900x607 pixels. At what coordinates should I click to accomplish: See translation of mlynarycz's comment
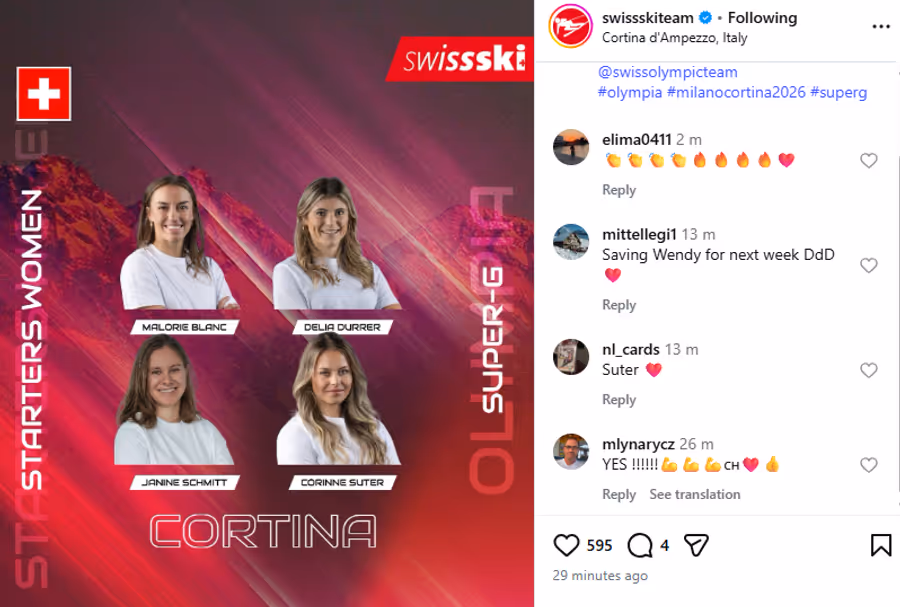click(695, 494)
